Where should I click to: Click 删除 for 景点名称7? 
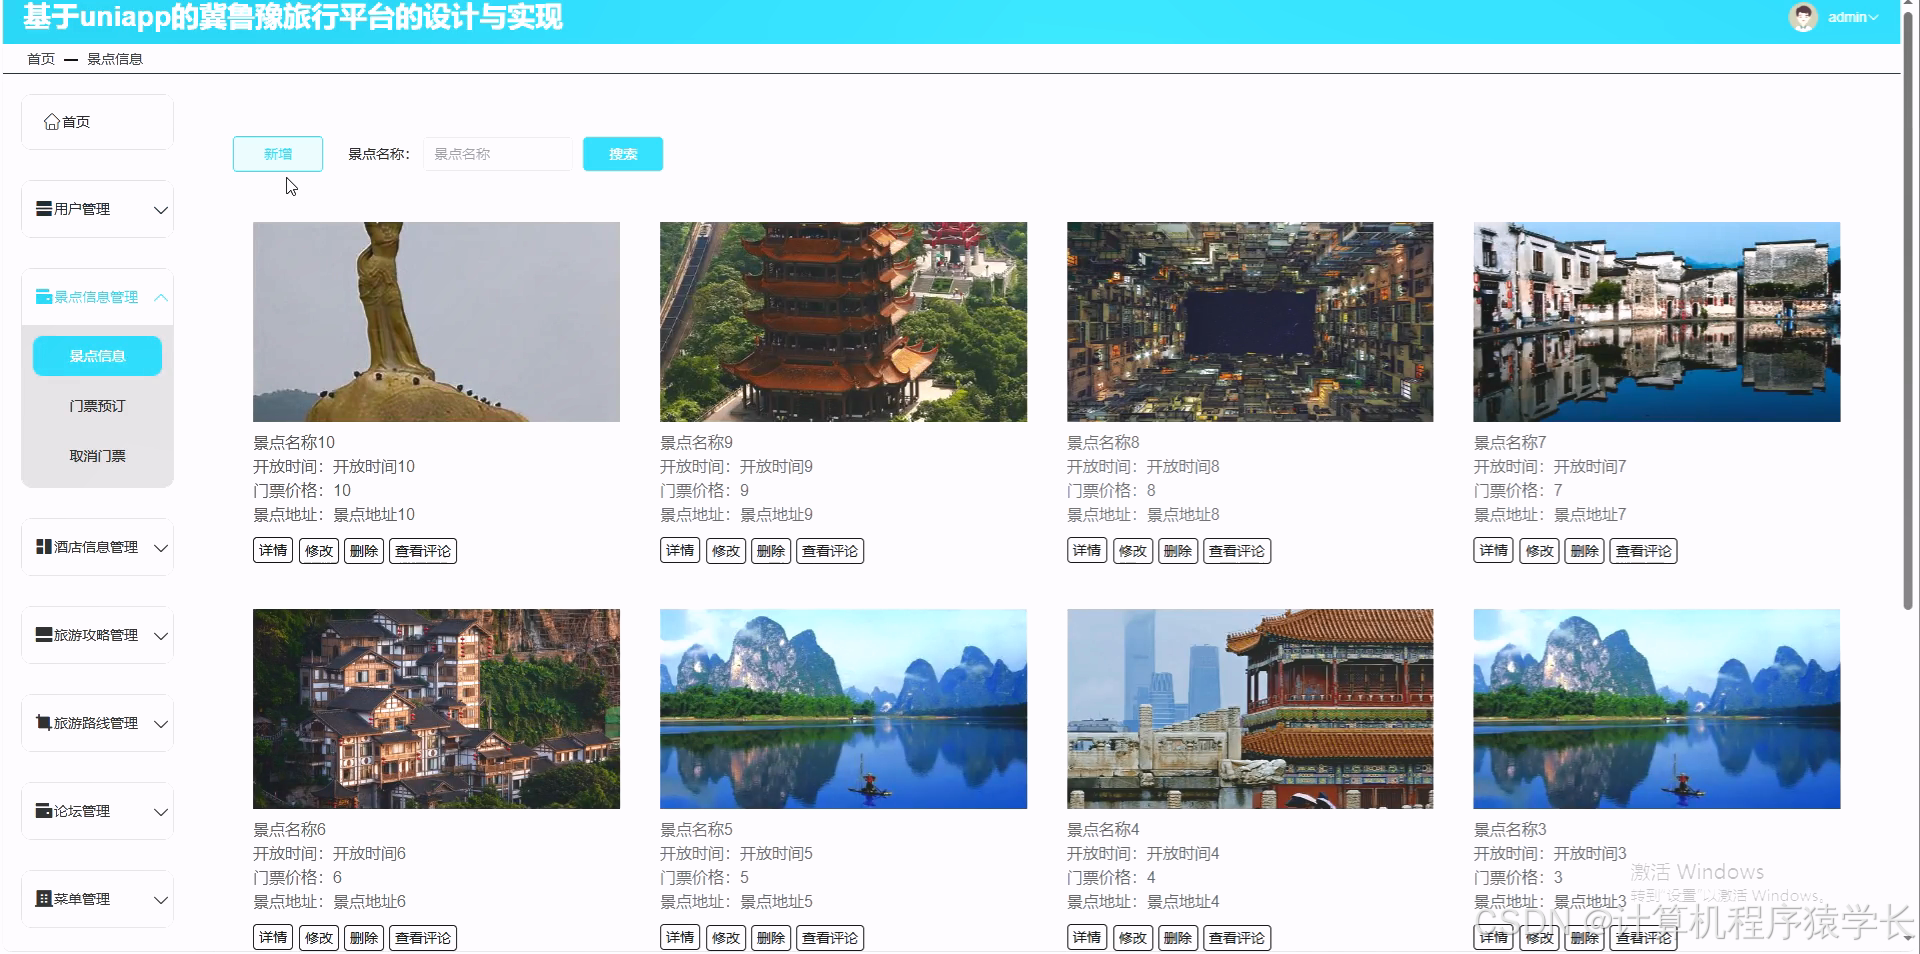(x=1584, y=551)
